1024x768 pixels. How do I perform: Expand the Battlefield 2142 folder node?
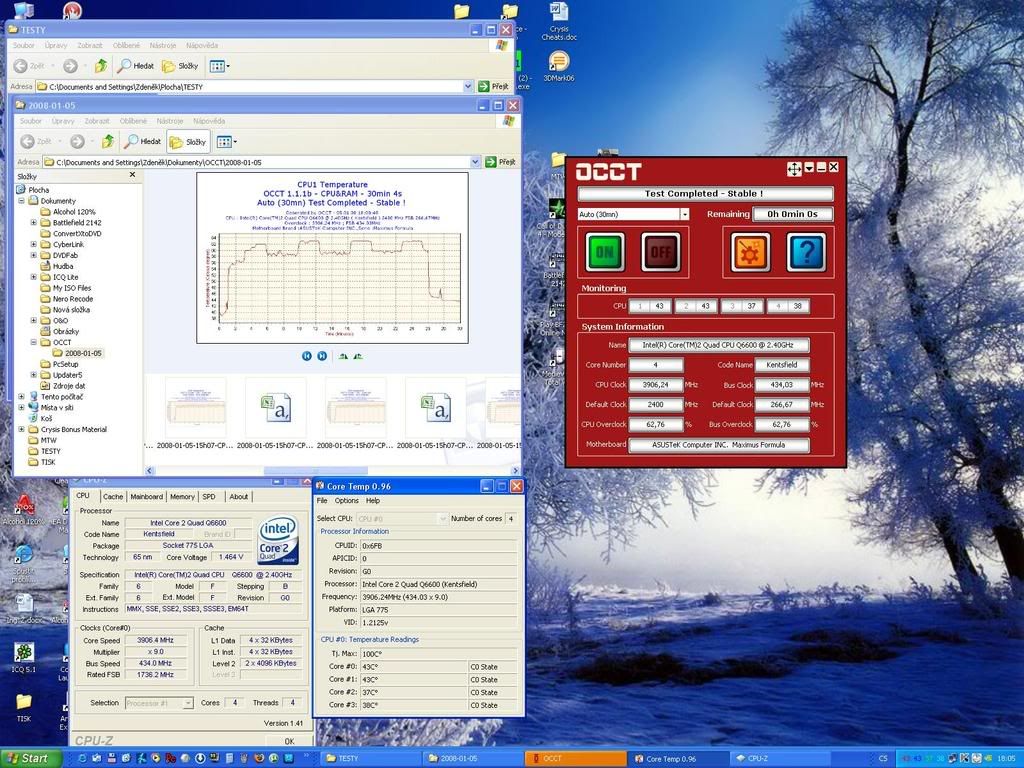[33, 223]
